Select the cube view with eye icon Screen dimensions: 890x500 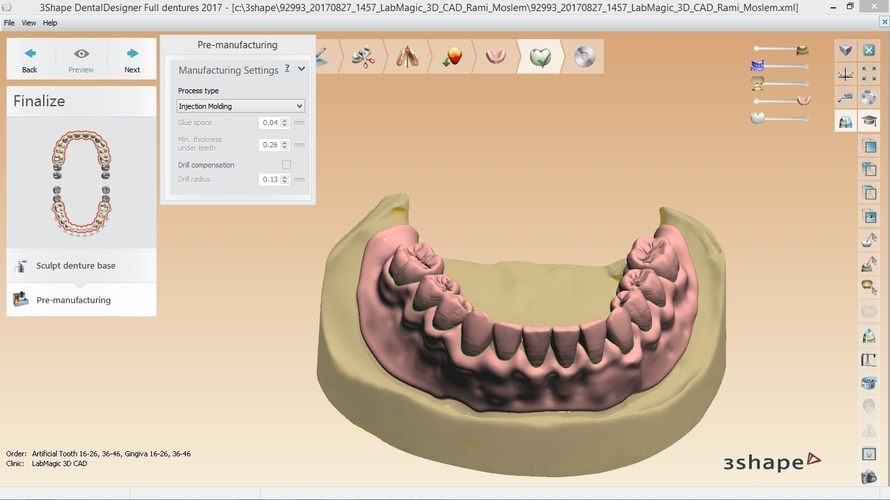869,216
